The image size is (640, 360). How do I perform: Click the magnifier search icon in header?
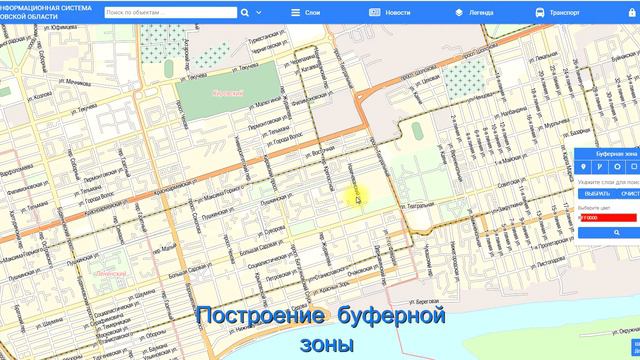point(244,13)
